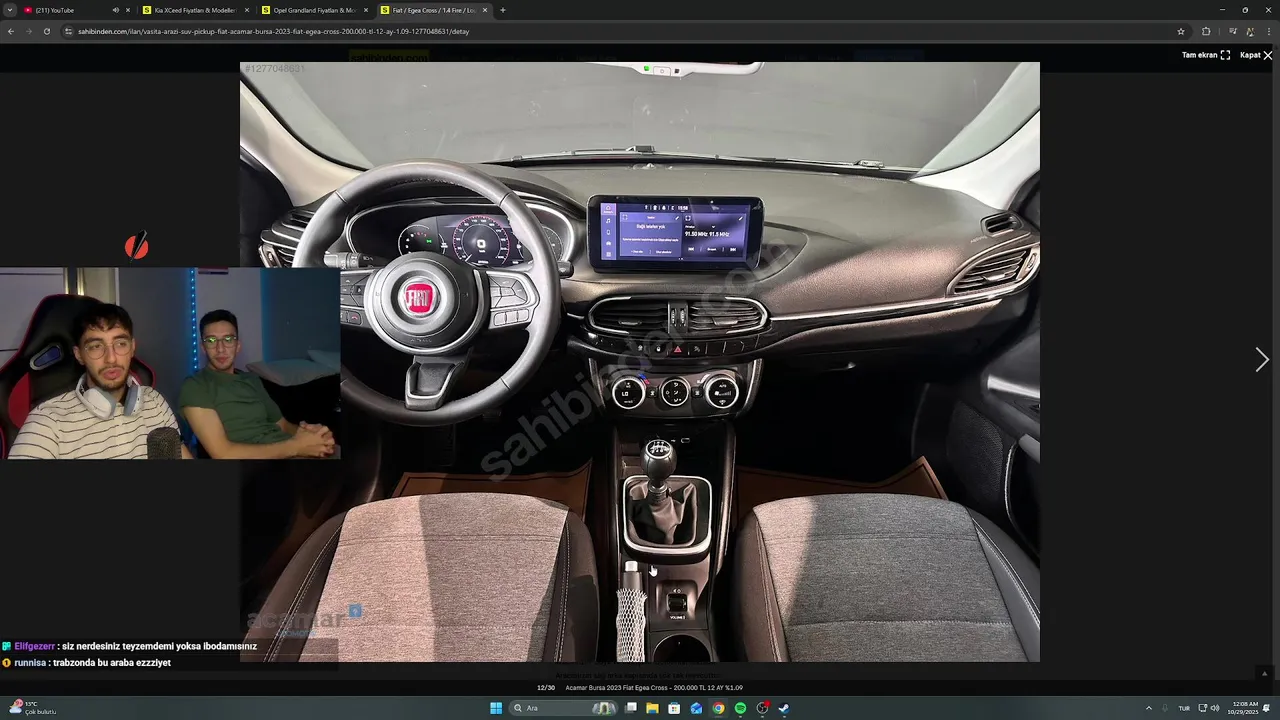The width and height of the screenshot is (1280, 720).
Task: Open the browser profile icon
Action: point(1250,31)
